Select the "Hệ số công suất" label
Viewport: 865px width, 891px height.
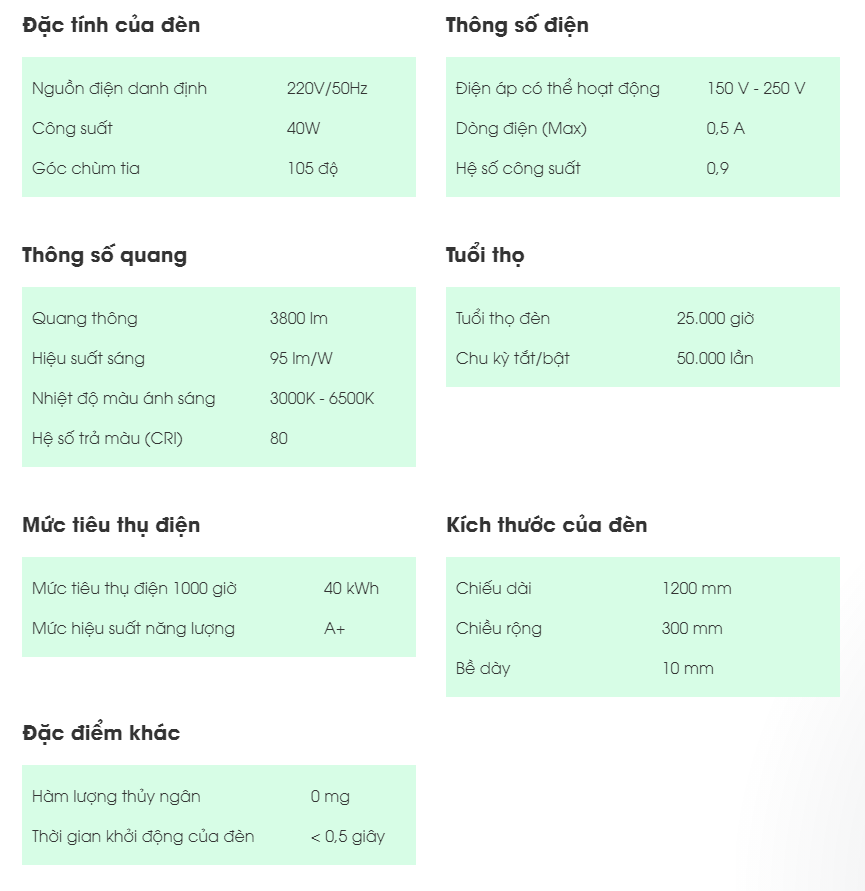[518, 169]
